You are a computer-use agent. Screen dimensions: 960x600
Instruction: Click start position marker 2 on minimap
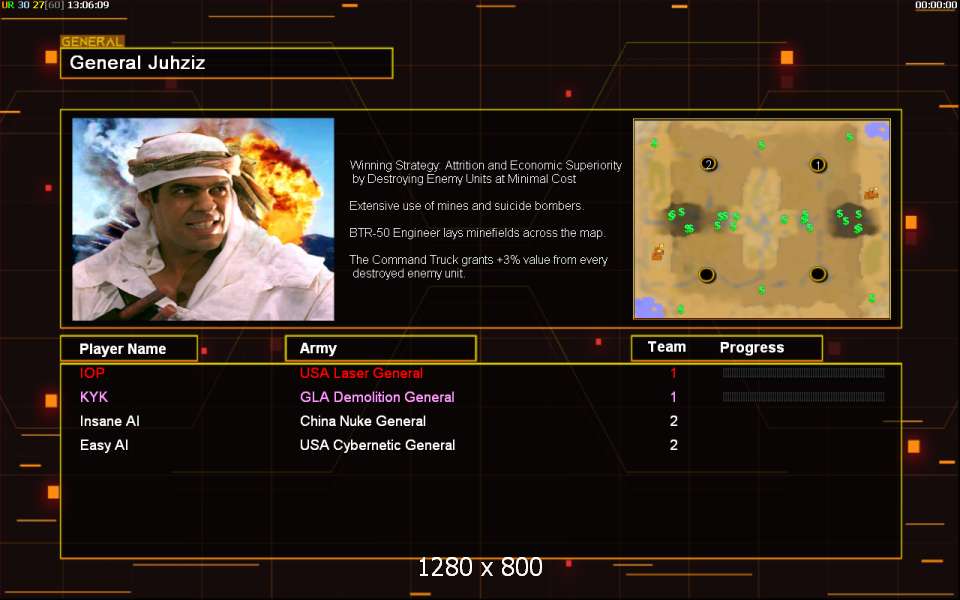click(708, 164)
